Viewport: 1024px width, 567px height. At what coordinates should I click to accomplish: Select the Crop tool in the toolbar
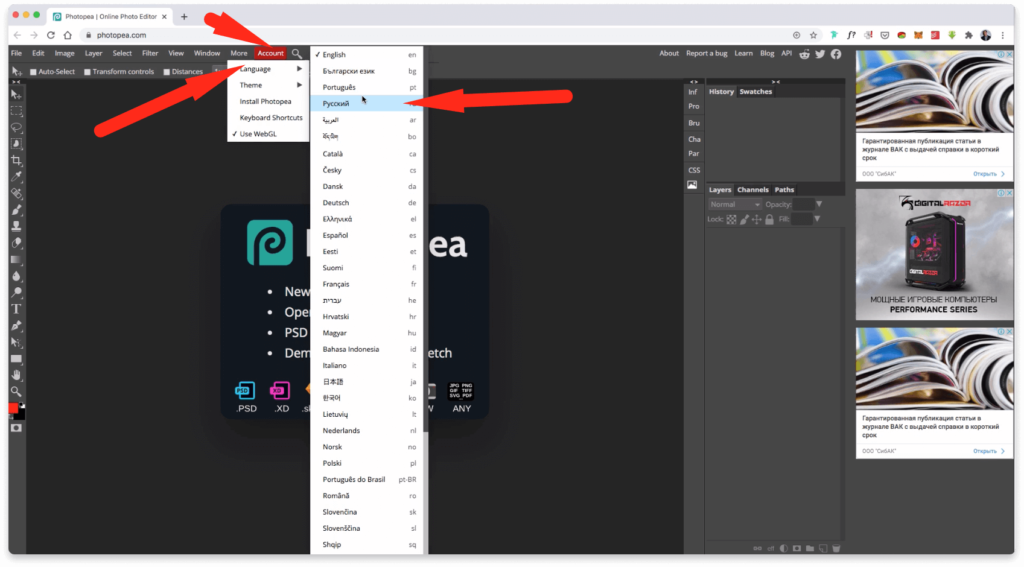pos(16,160)
